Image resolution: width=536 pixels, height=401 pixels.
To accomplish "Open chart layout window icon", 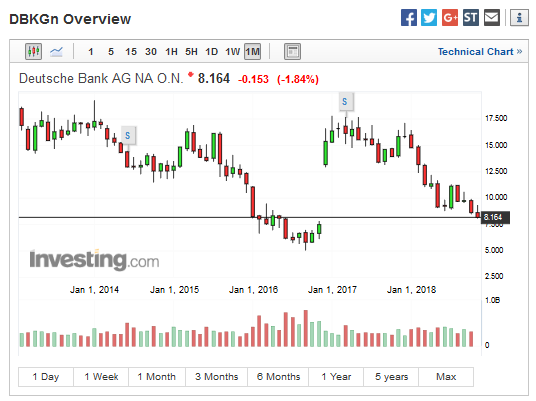I will pyautogui.click(x=292, y=52).
